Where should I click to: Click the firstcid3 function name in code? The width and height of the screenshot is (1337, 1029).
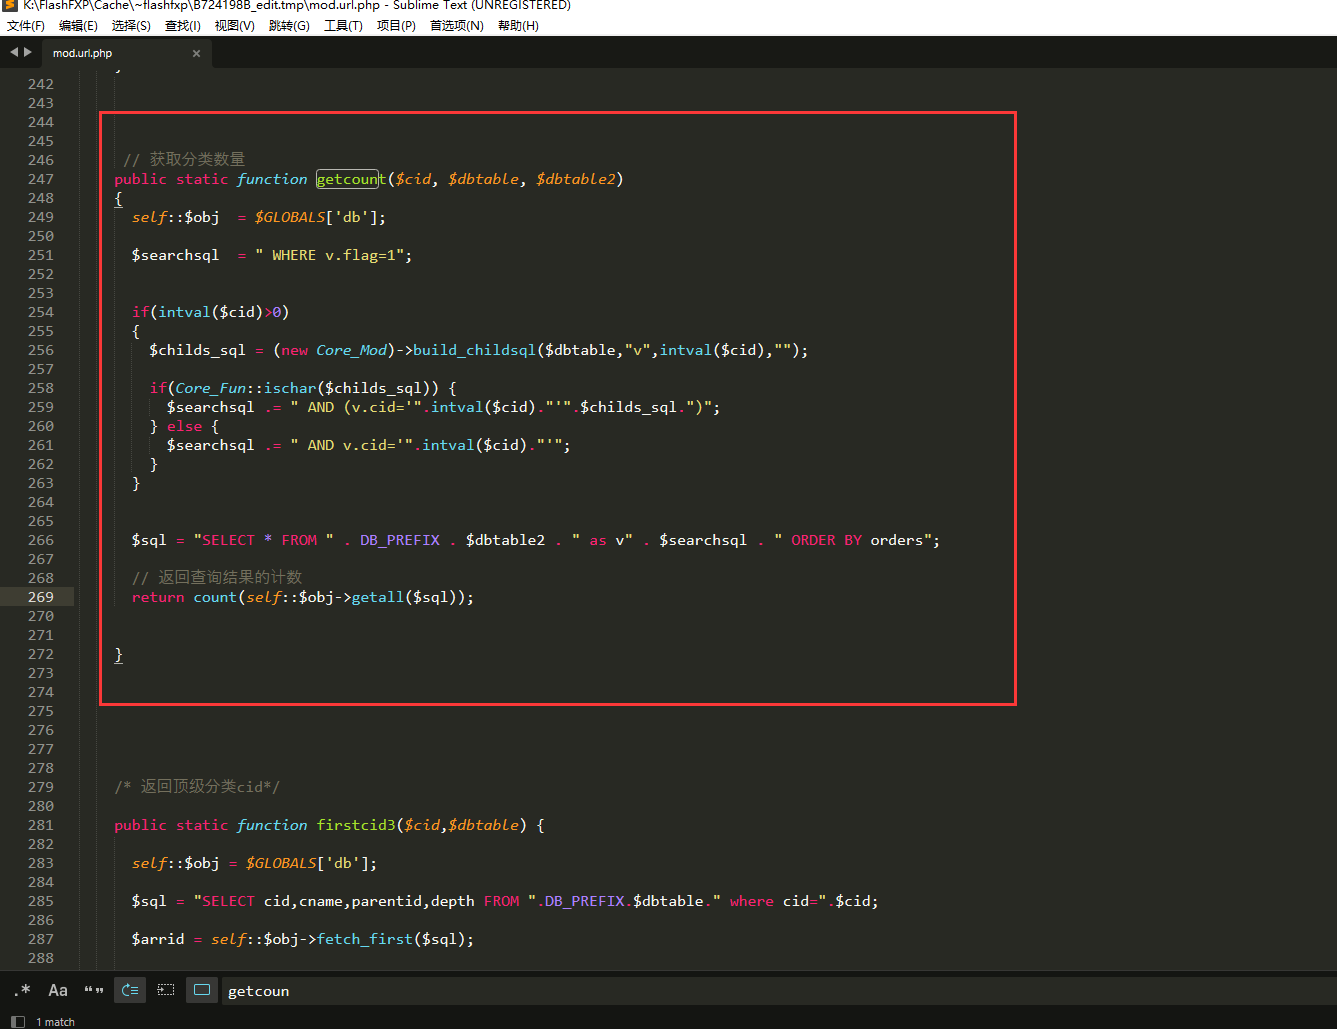point(356,825)
